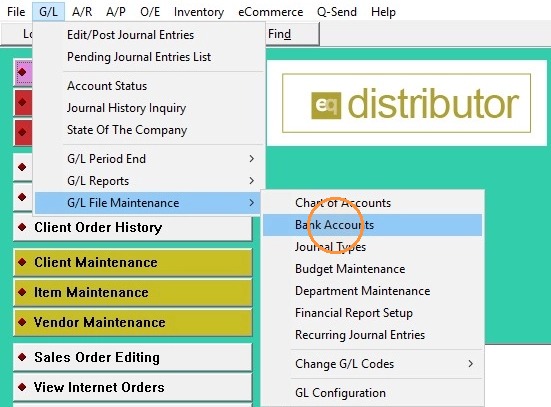
Task: Open the Inventory menu
Action: pyautogui.click(x=199, y=12)
